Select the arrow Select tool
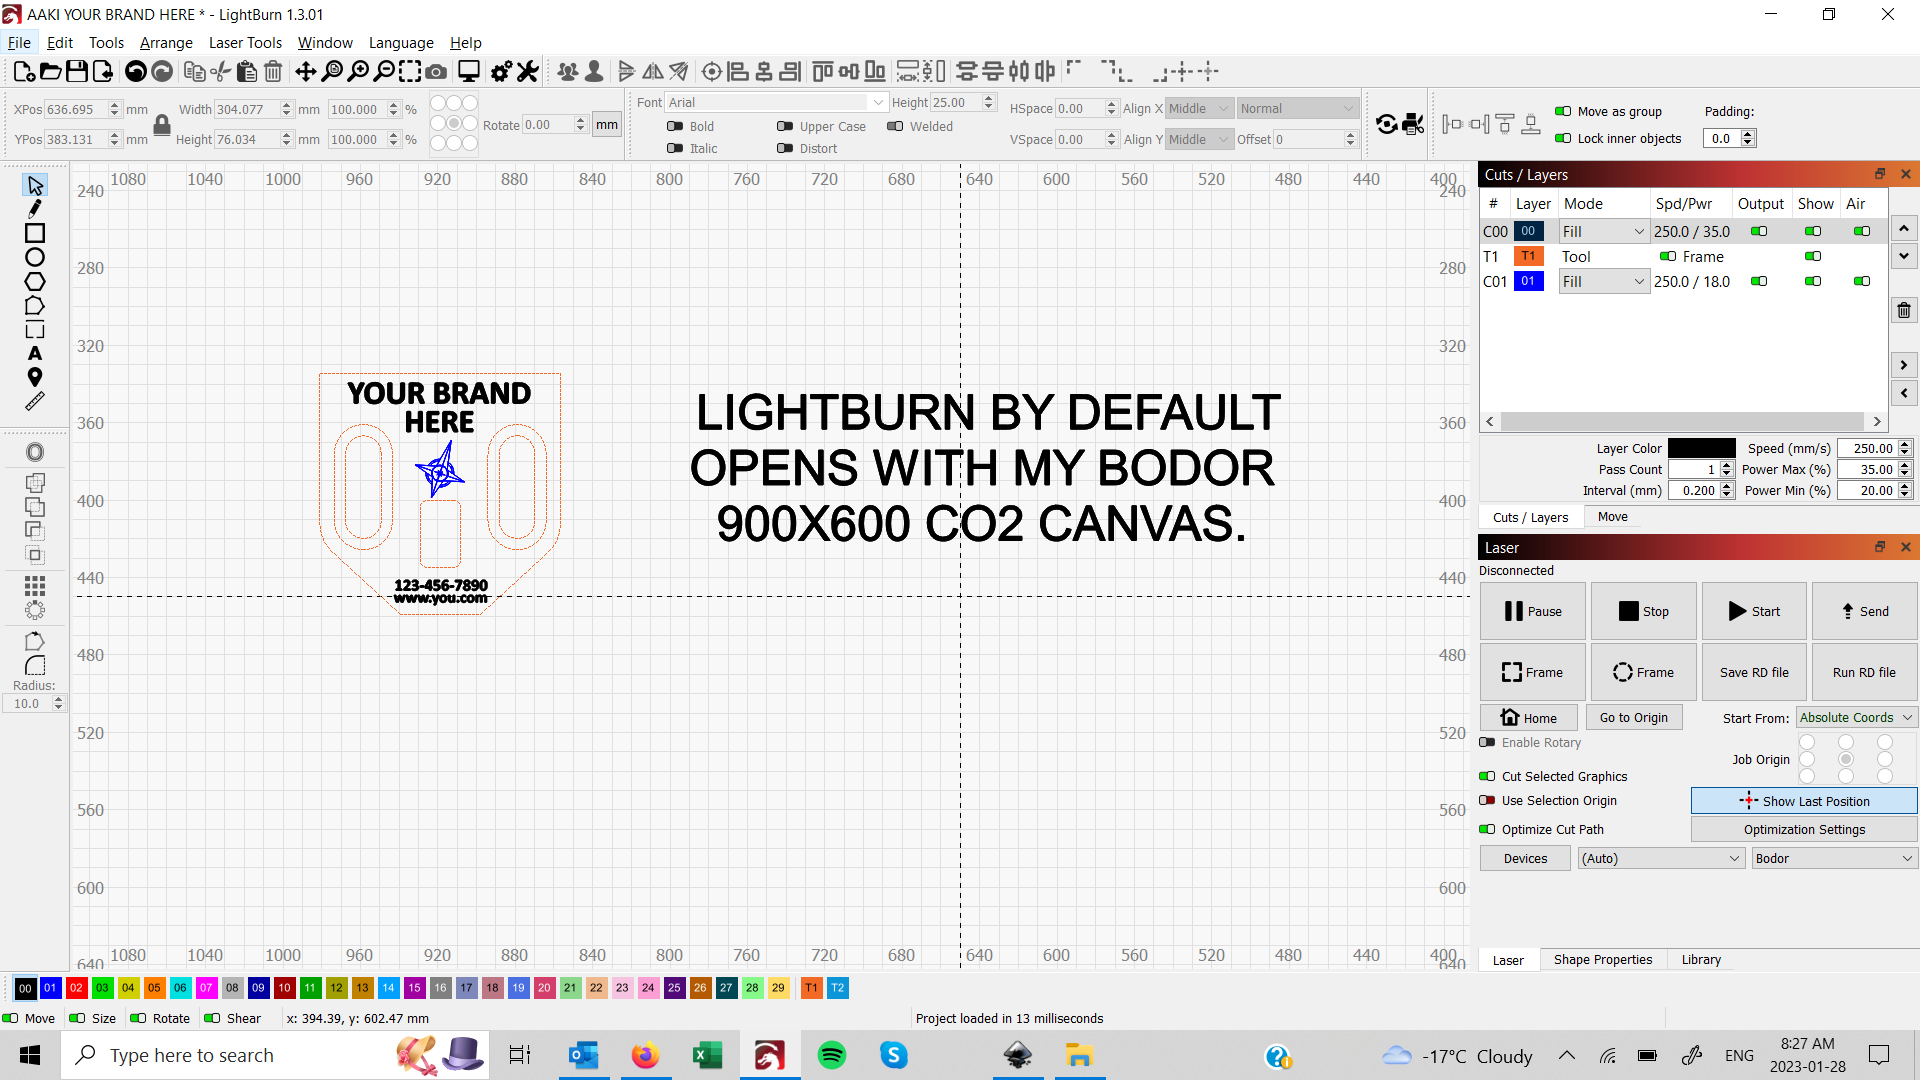This screenshot has width=1920, height=1080. [35, 186]
